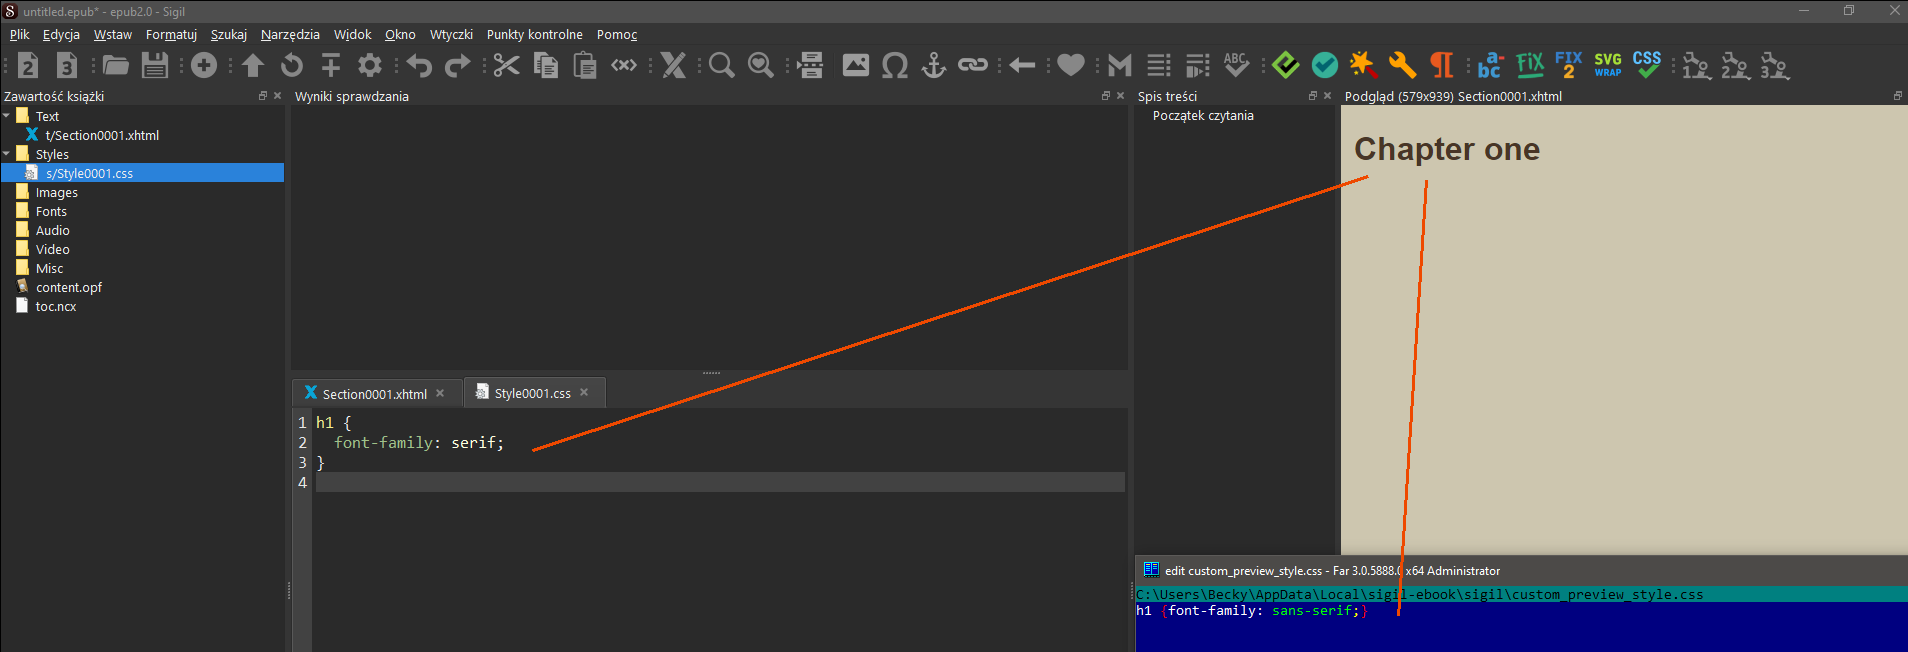Screen dimensions: 1908x652
Task: Open the Punkty kontrolne menu
Action: point(535,34)
